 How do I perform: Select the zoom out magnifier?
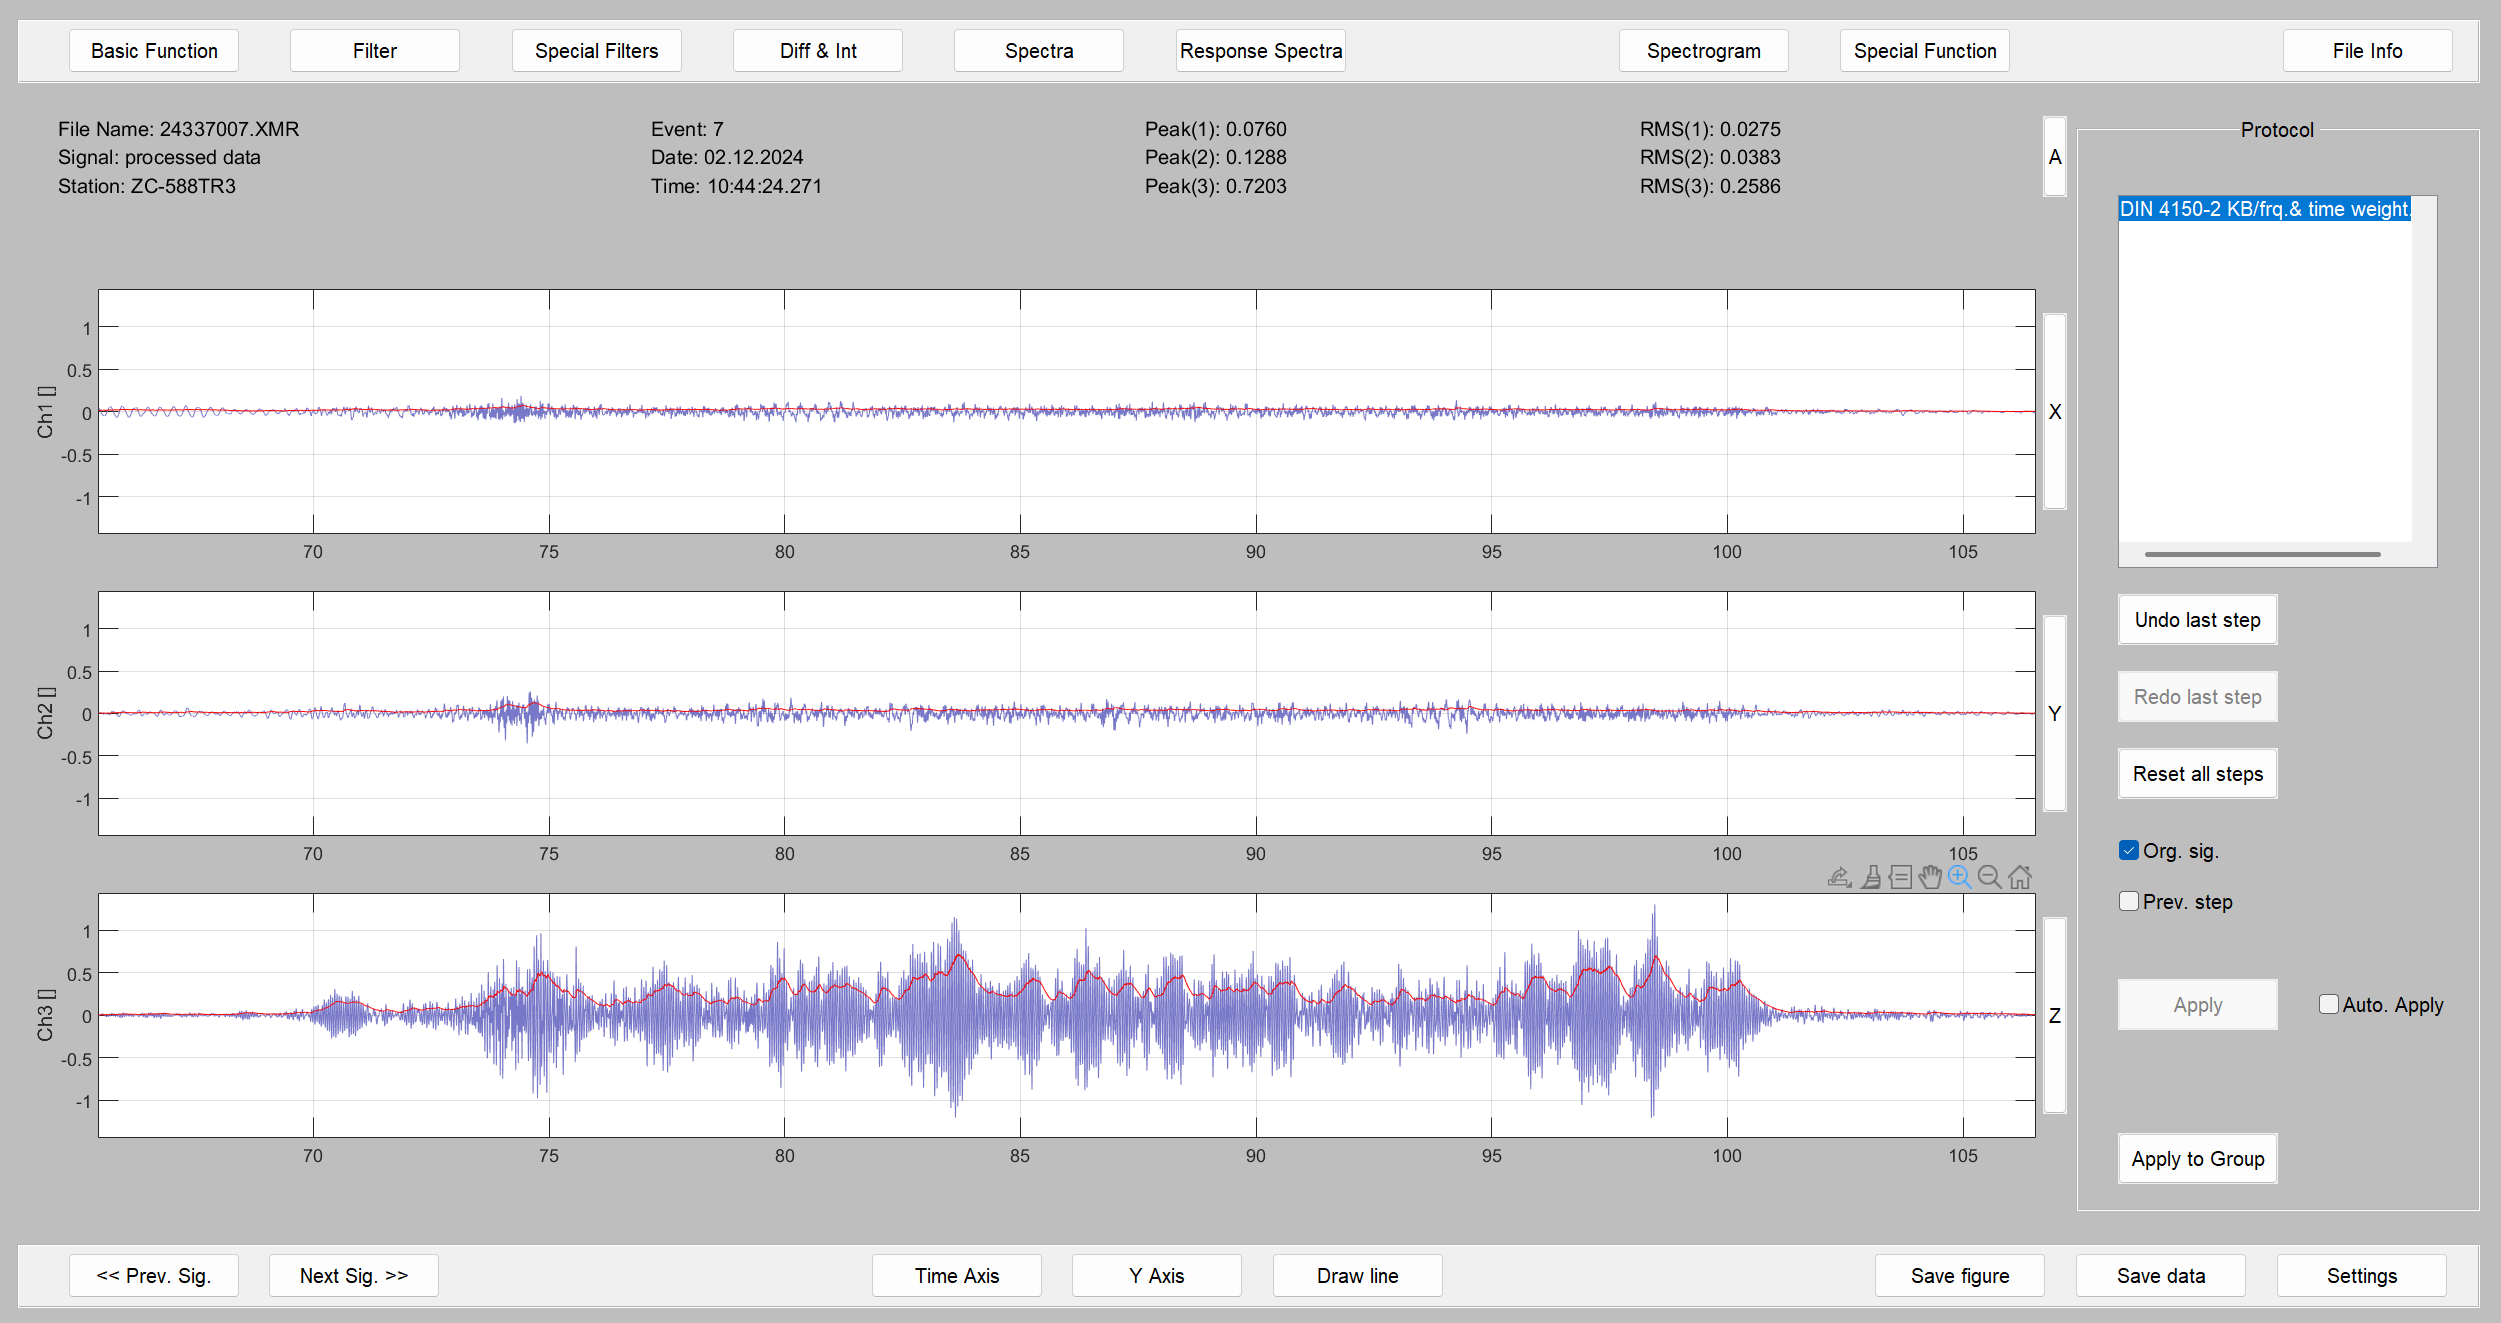coord(1990,878)
